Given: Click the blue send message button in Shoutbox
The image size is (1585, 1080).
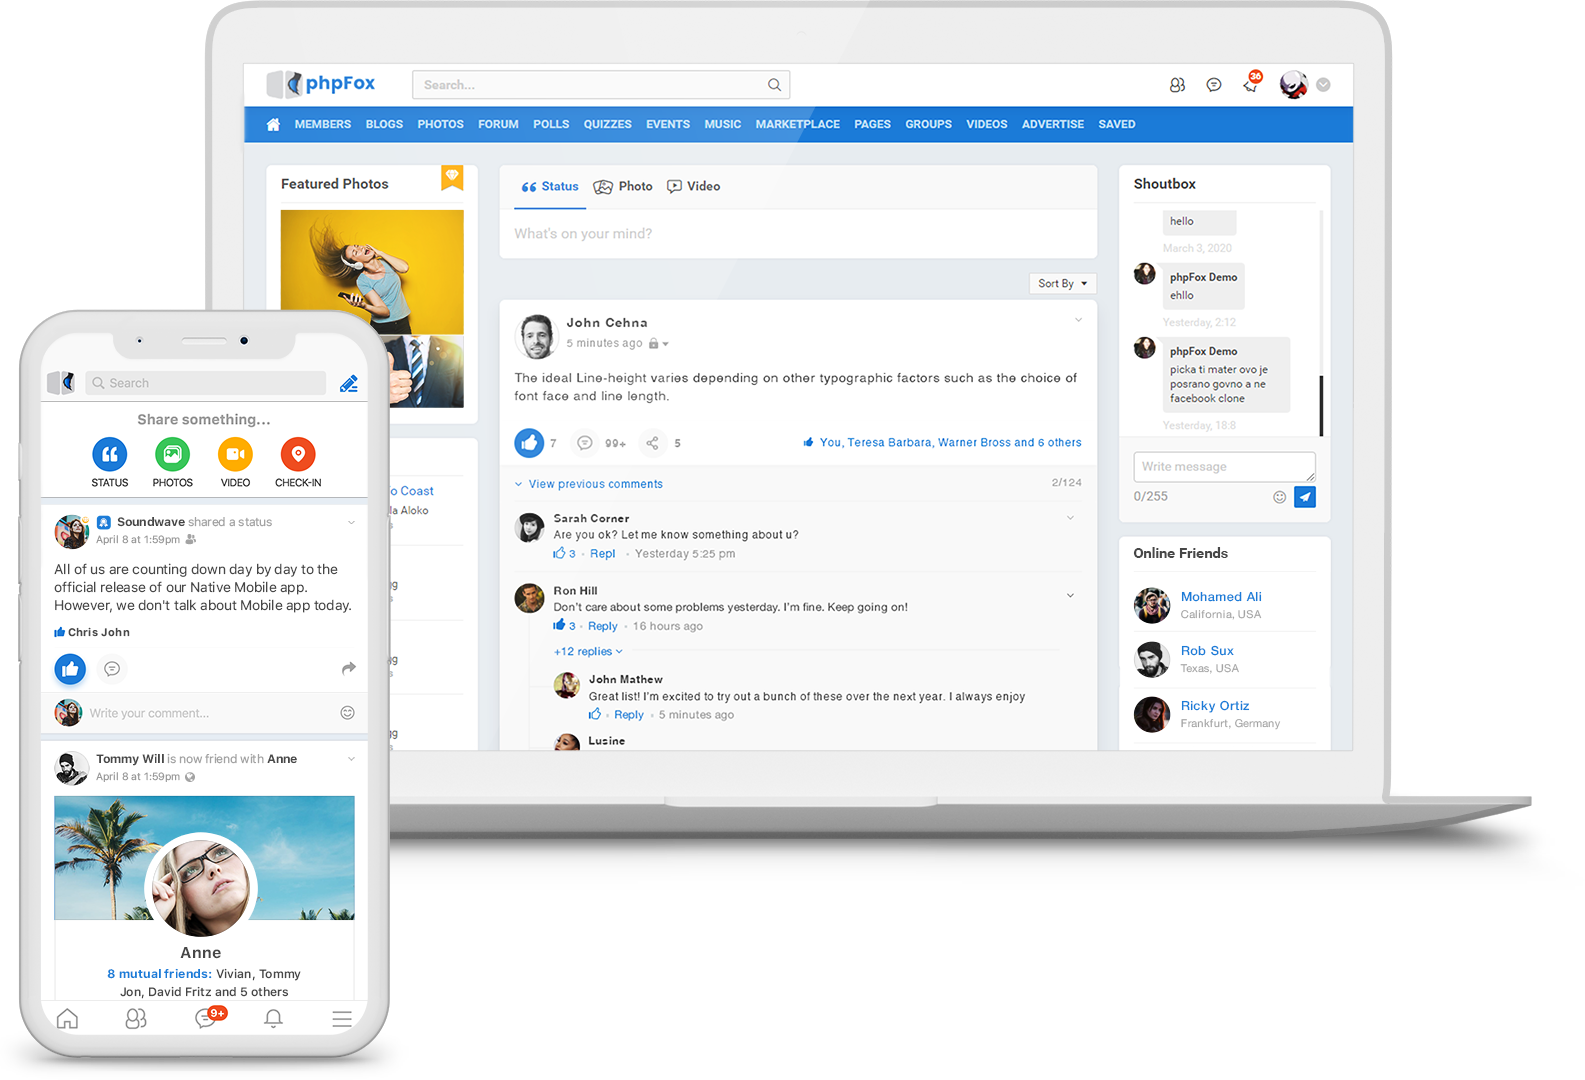Looking at the screenshot, I should coord(1305,497).
